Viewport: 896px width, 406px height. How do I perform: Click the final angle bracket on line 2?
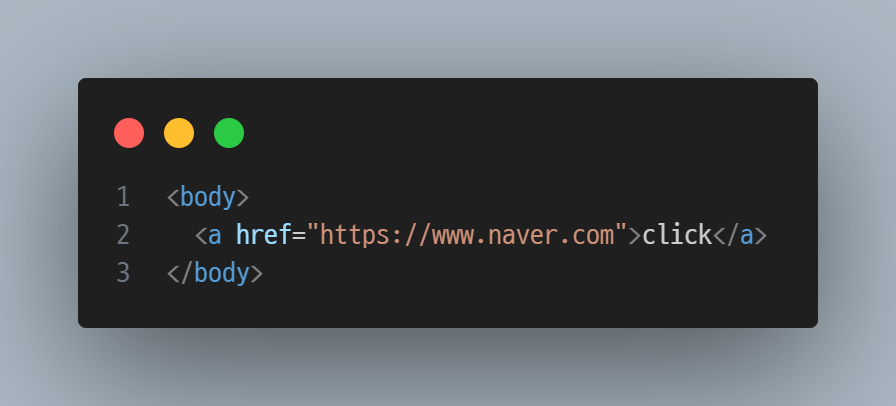pyautogui.click(x=761, y=236)
